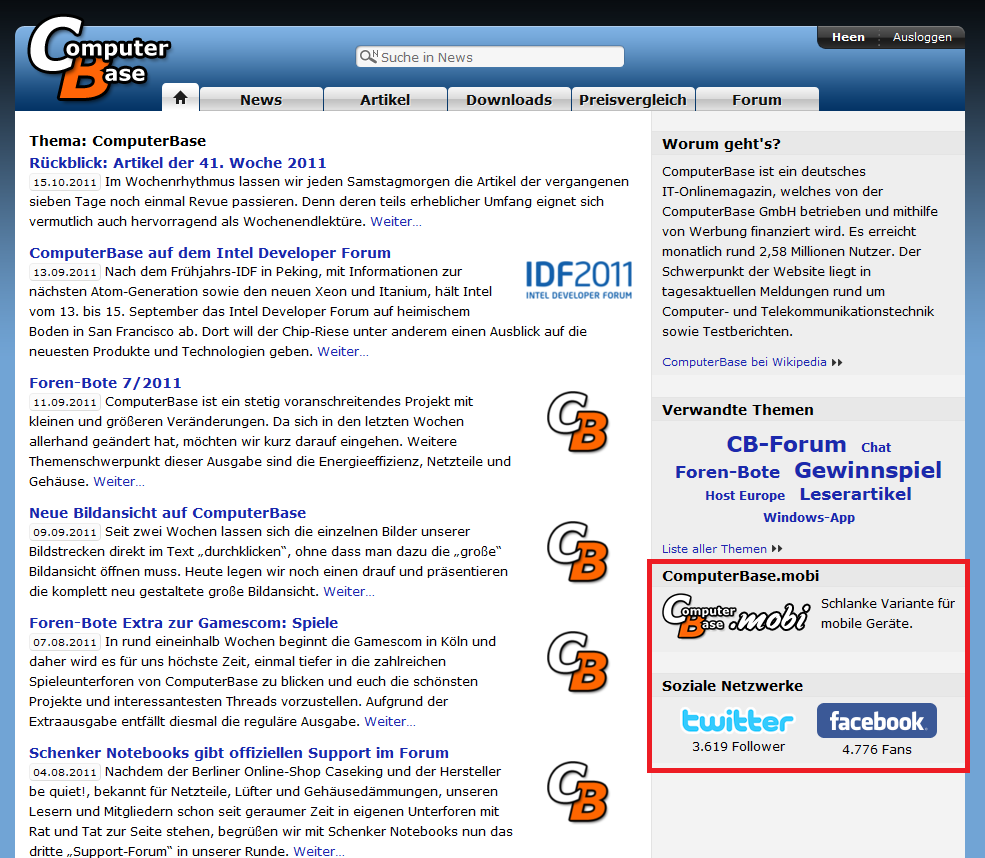Click Weiter link in Neue Bildansicht article
This screenshot has width=985, height=858.
[349, 592]
